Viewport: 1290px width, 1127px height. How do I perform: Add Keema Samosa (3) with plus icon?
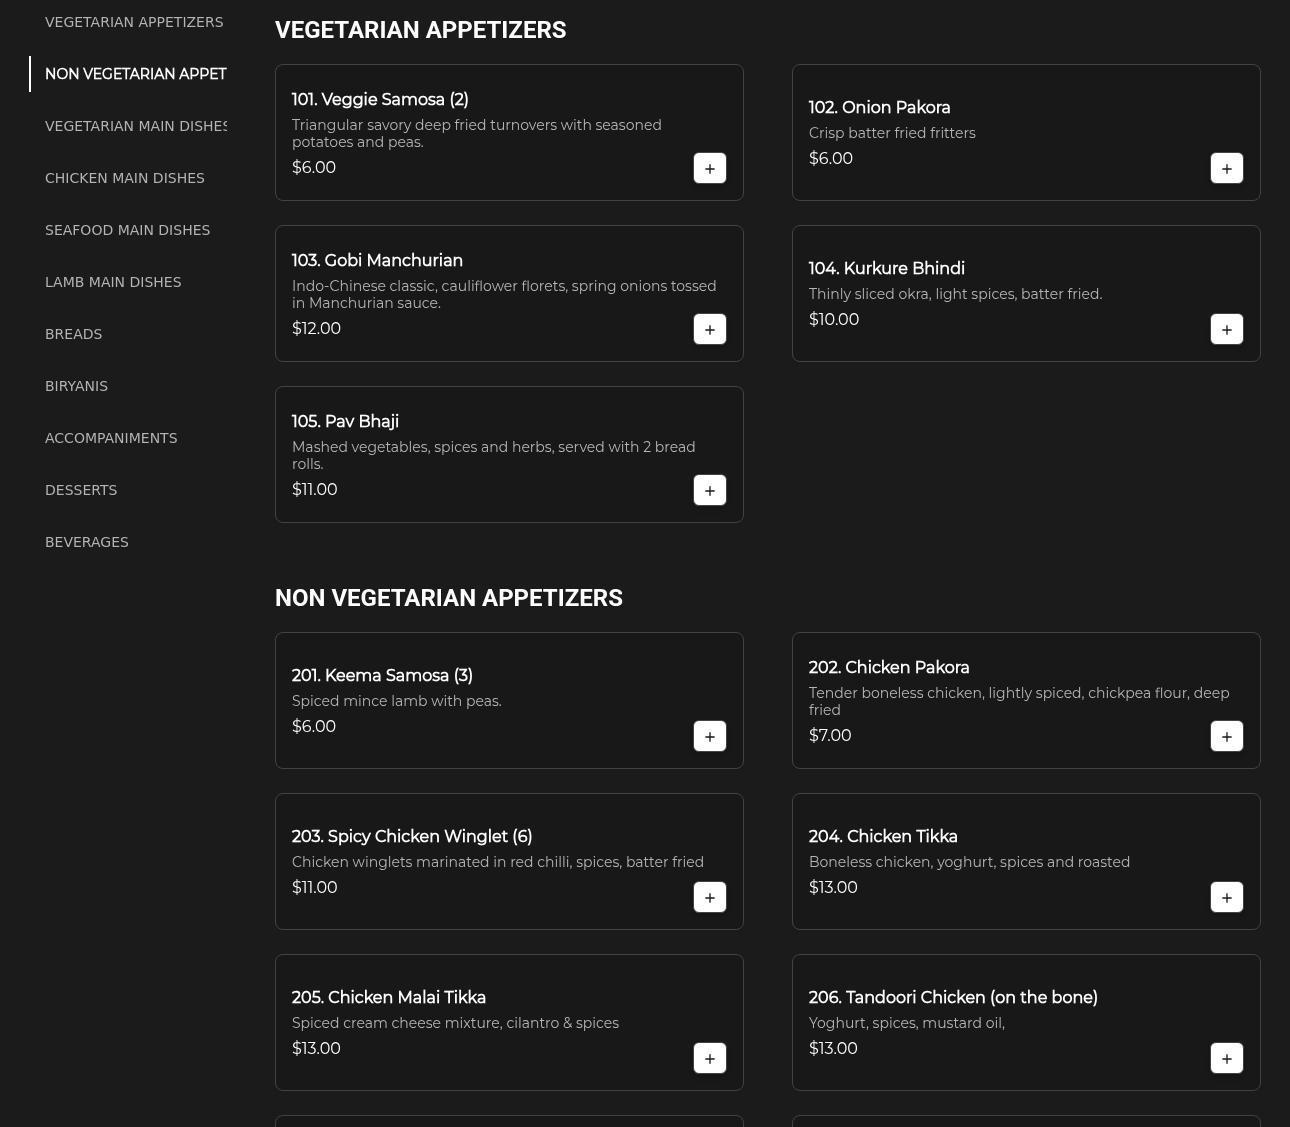tap(710, 736)
